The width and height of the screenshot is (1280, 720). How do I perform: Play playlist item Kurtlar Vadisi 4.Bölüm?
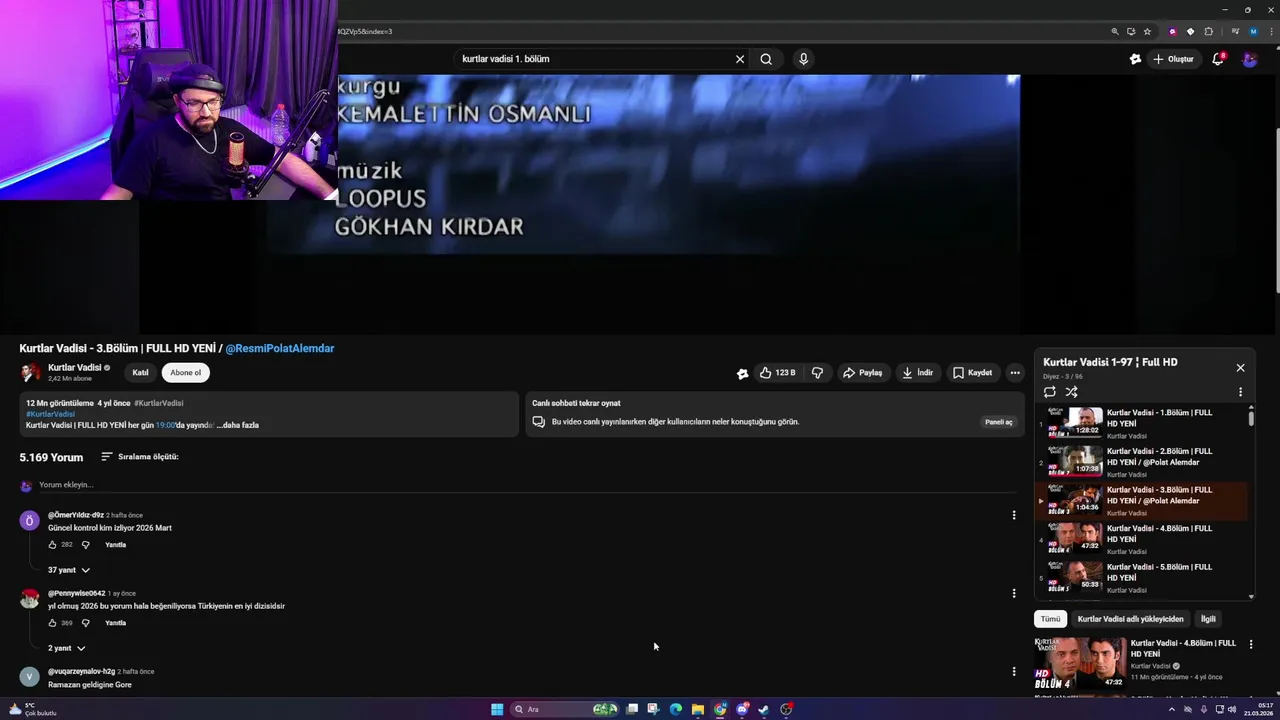1140,540
